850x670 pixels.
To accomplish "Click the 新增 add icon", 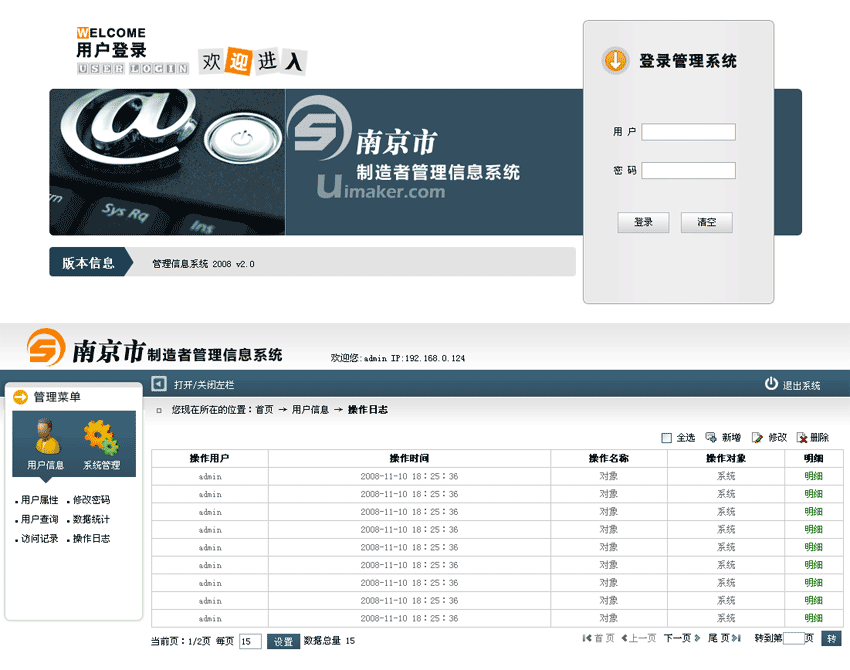I will coord(711,438).
